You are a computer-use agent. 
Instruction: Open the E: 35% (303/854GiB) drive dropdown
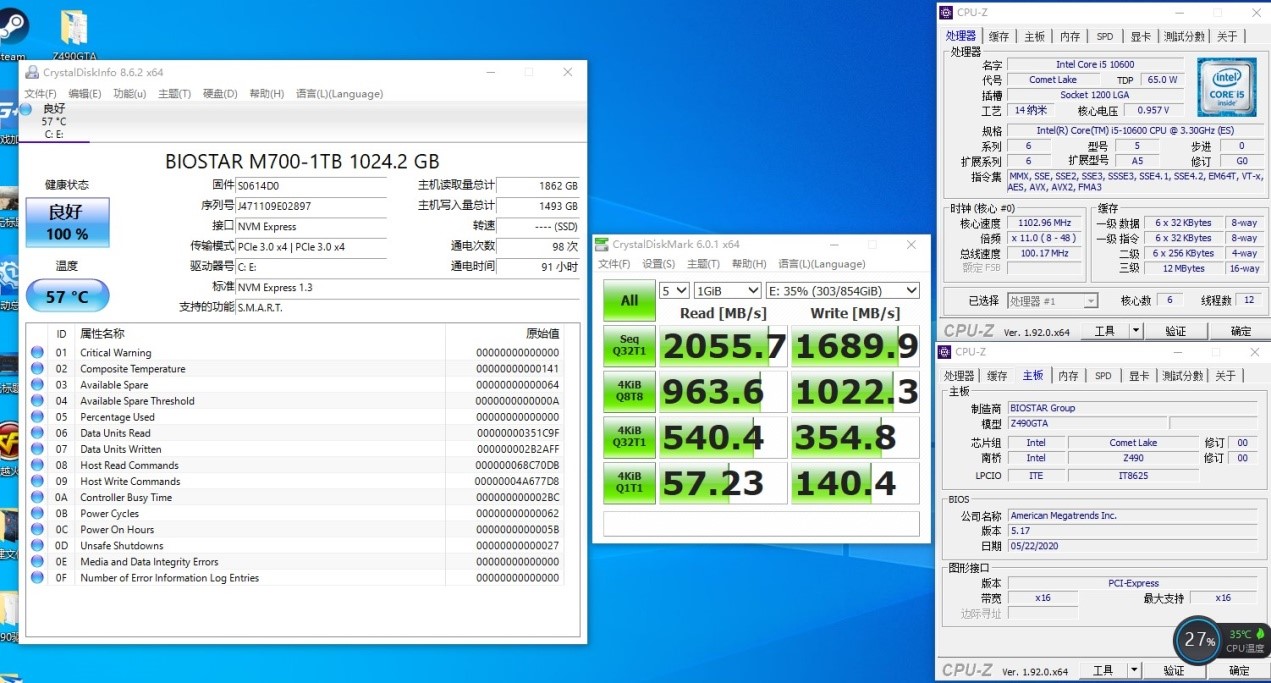click(x=842, y=290)
